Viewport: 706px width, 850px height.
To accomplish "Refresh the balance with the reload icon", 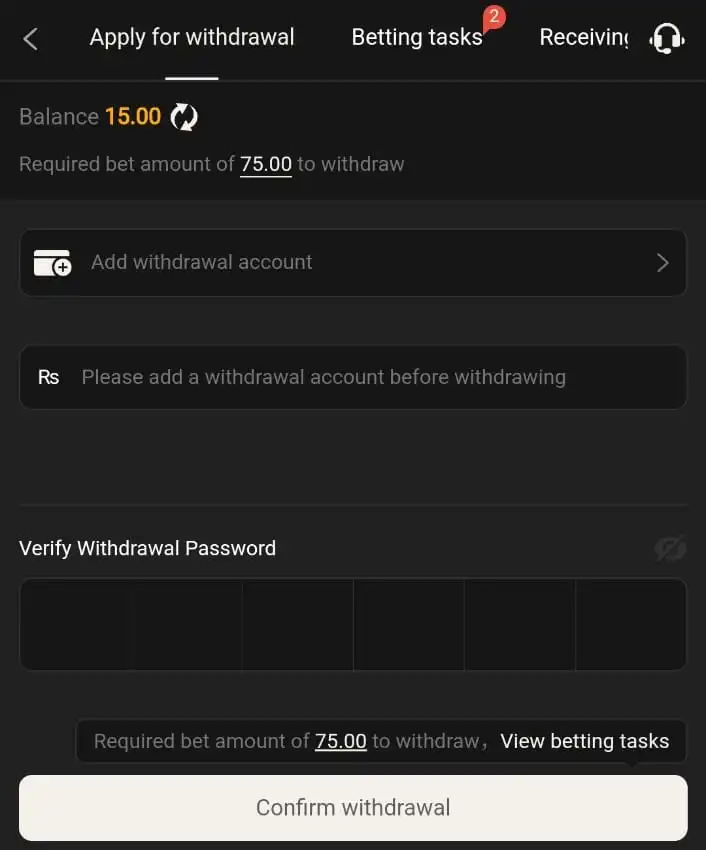I will (x=183, y=117).
